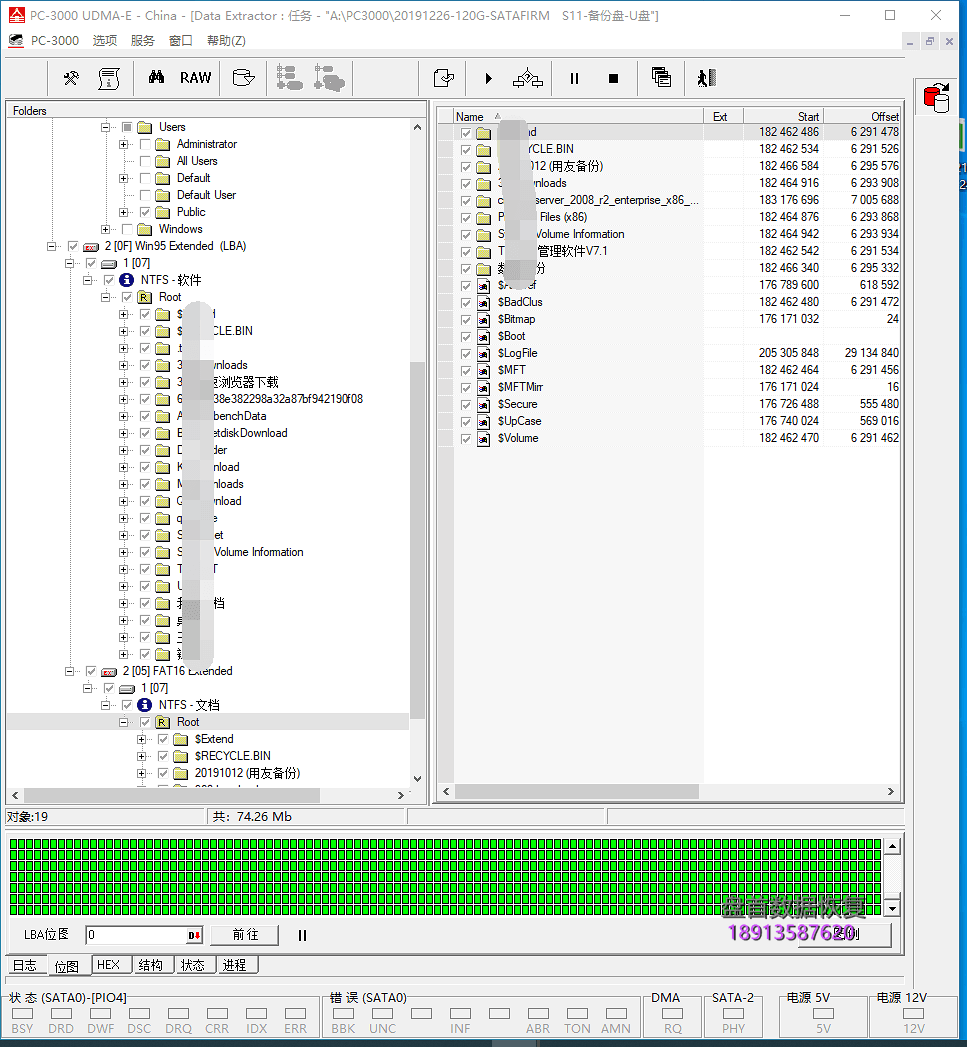Click the $MFT file icon
Image resolution: width=967 pixels, height=1047 pixels.
(x=484, y=371)
